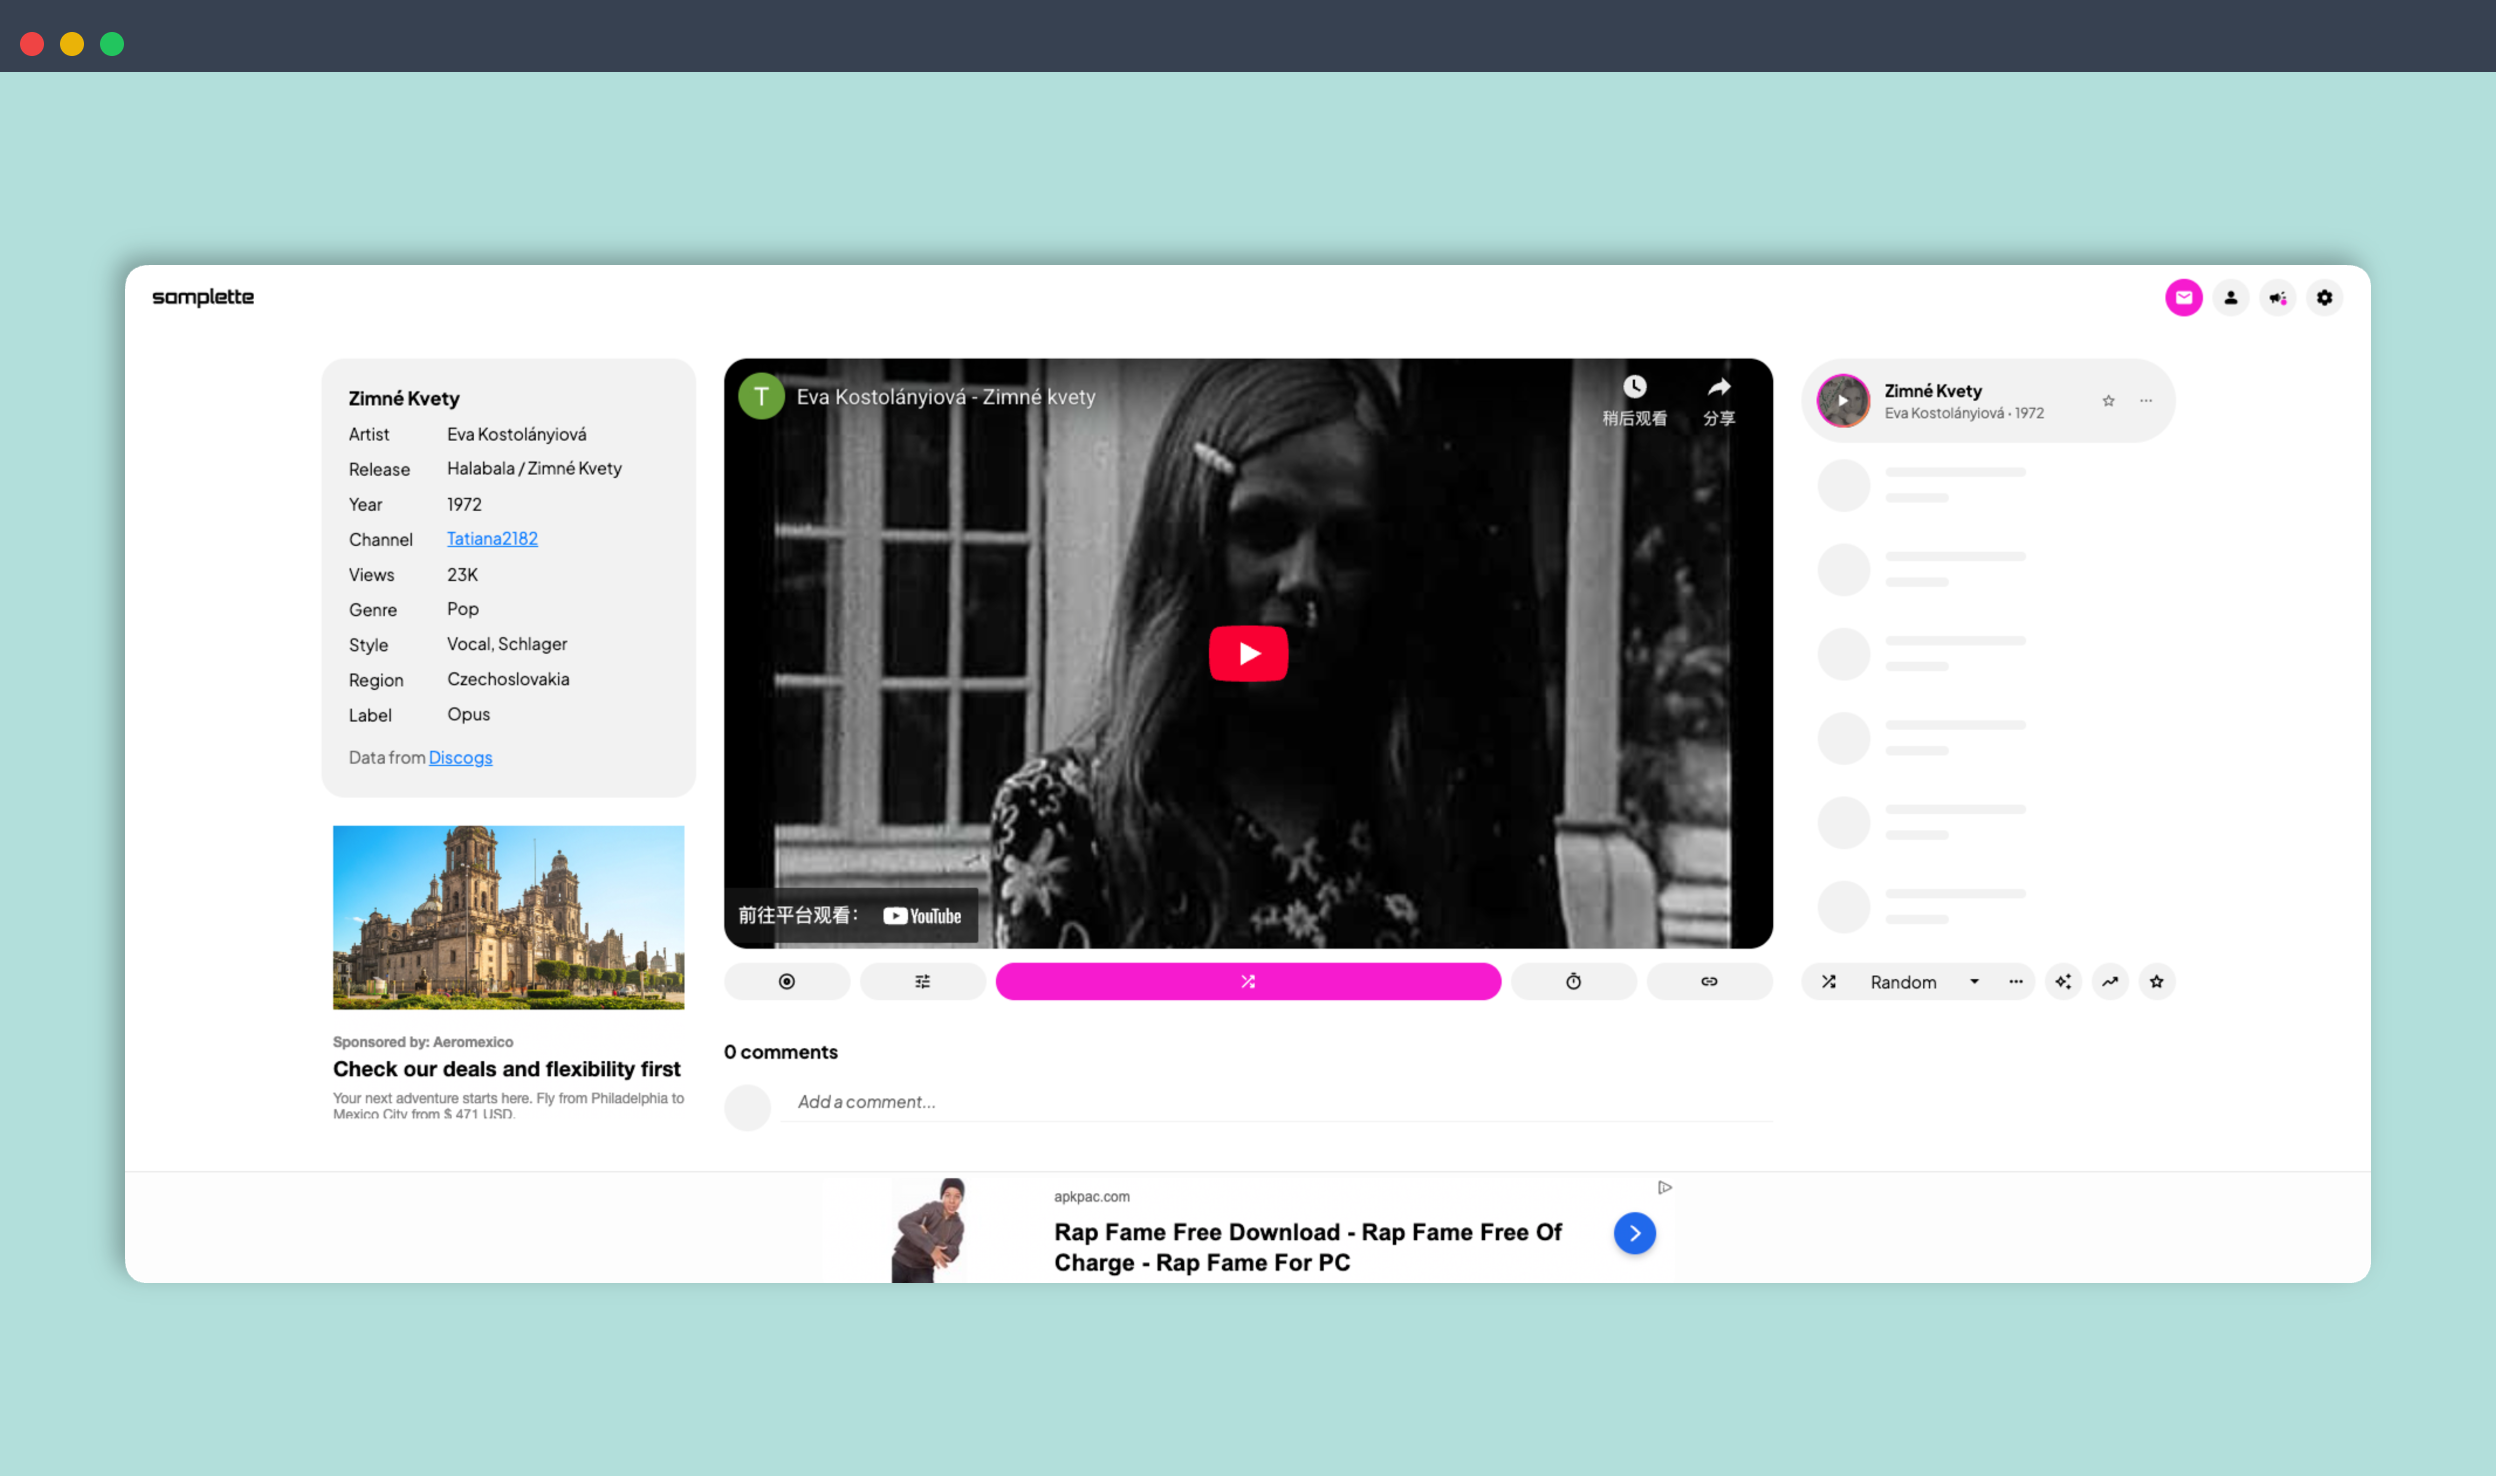
Task: Copy link with chain icon button
Action: click(1709, 981)
